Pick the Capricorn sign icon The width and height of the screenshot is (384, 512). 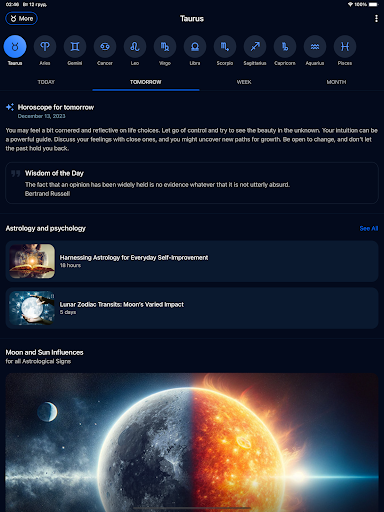click(285, 46)
